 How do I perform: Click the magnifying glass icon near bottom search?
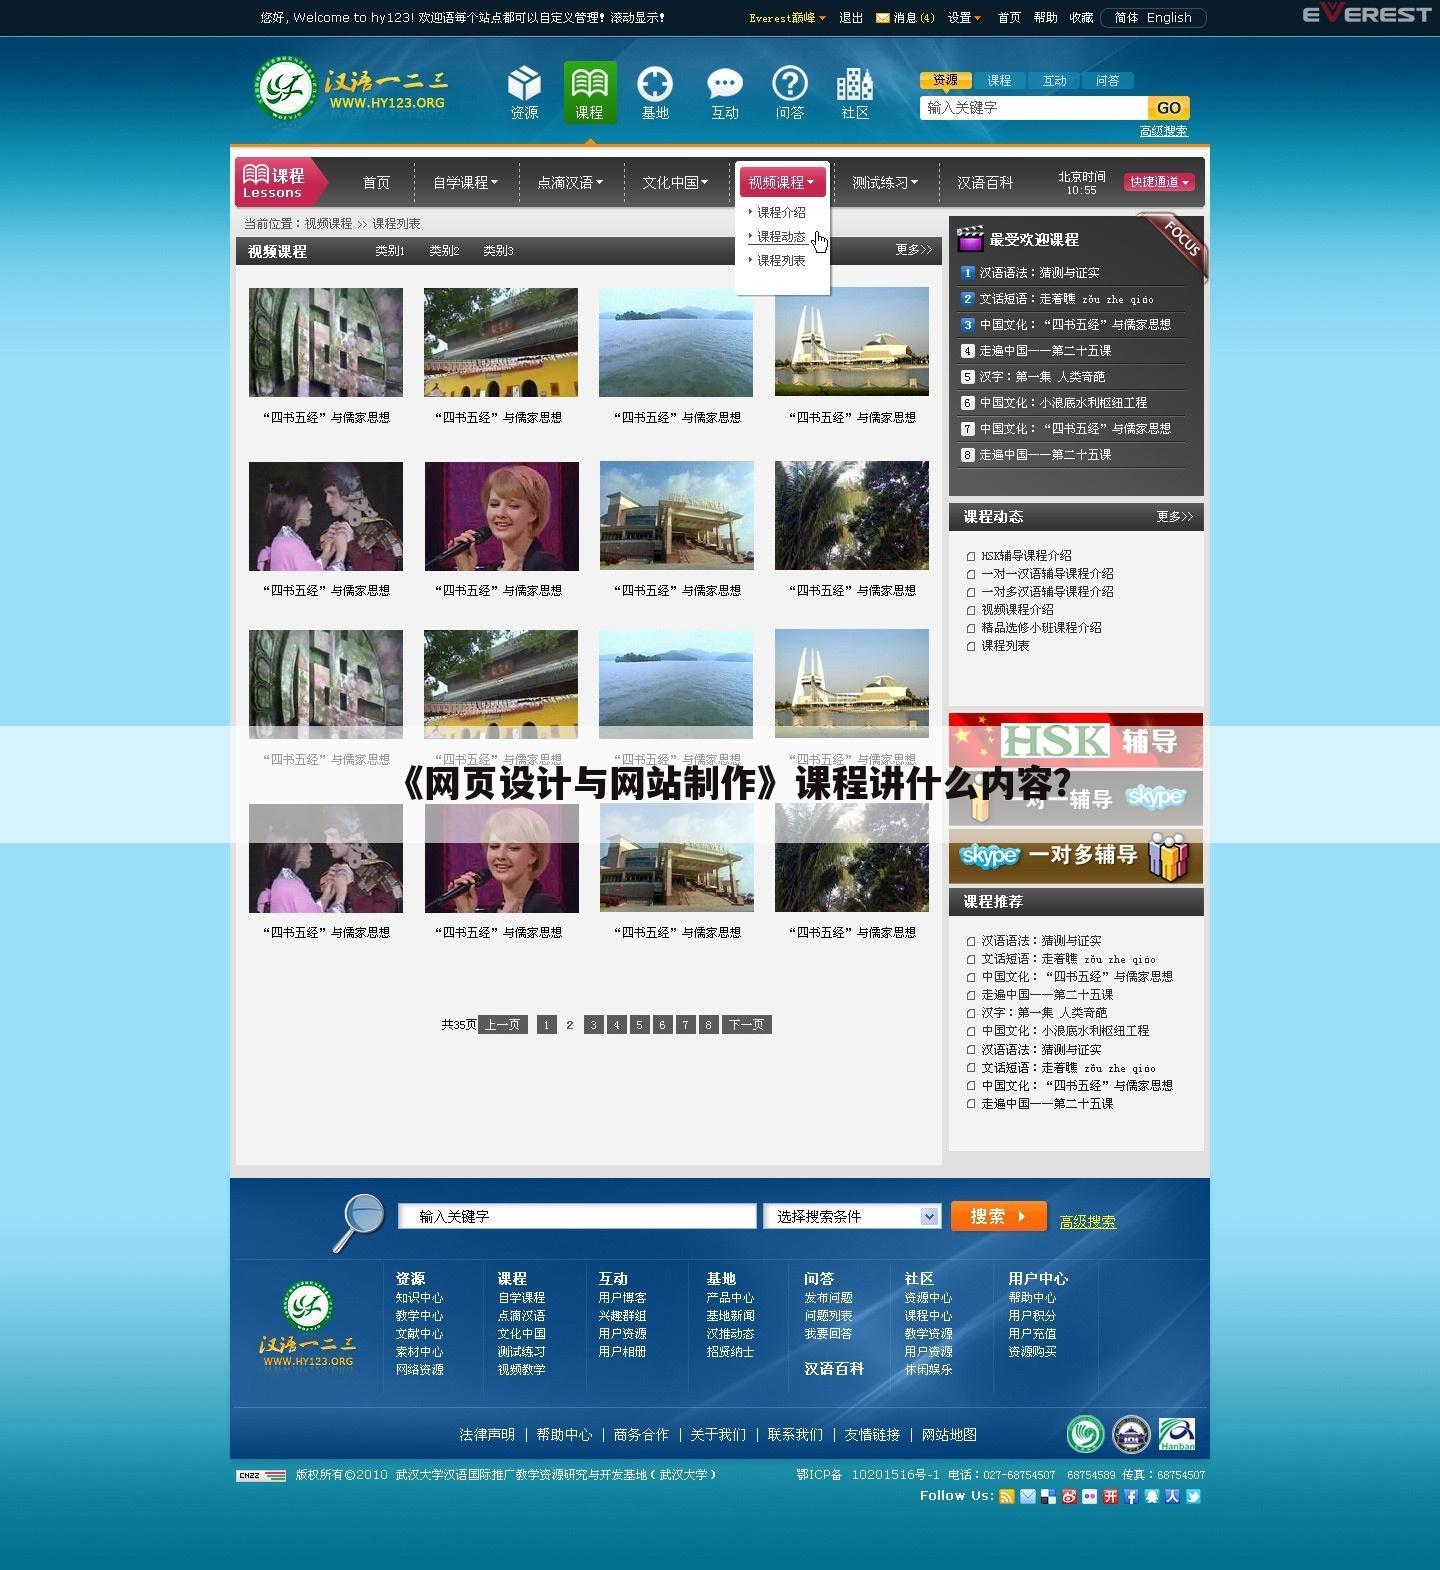[358, 1219]
